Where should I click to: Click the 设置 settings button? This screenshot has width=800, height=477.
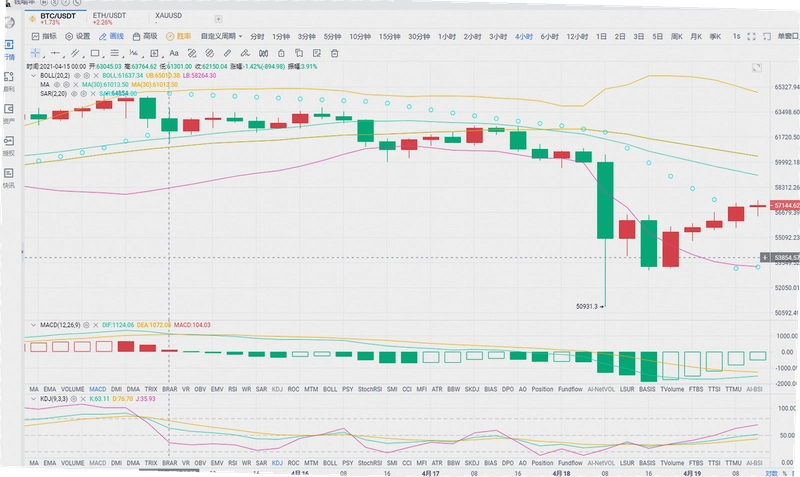(x=78, y=36)
